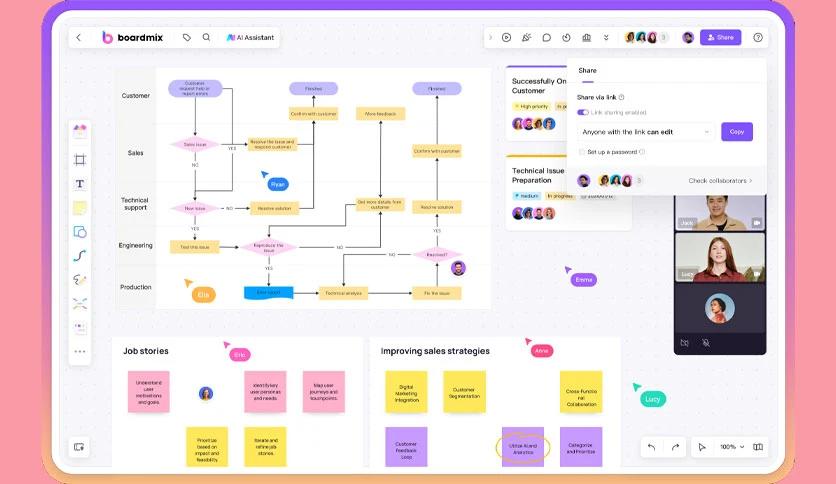This screenshot has width=836, height=484.
Task: Go back using the left arrow
Action: point(79,37)
